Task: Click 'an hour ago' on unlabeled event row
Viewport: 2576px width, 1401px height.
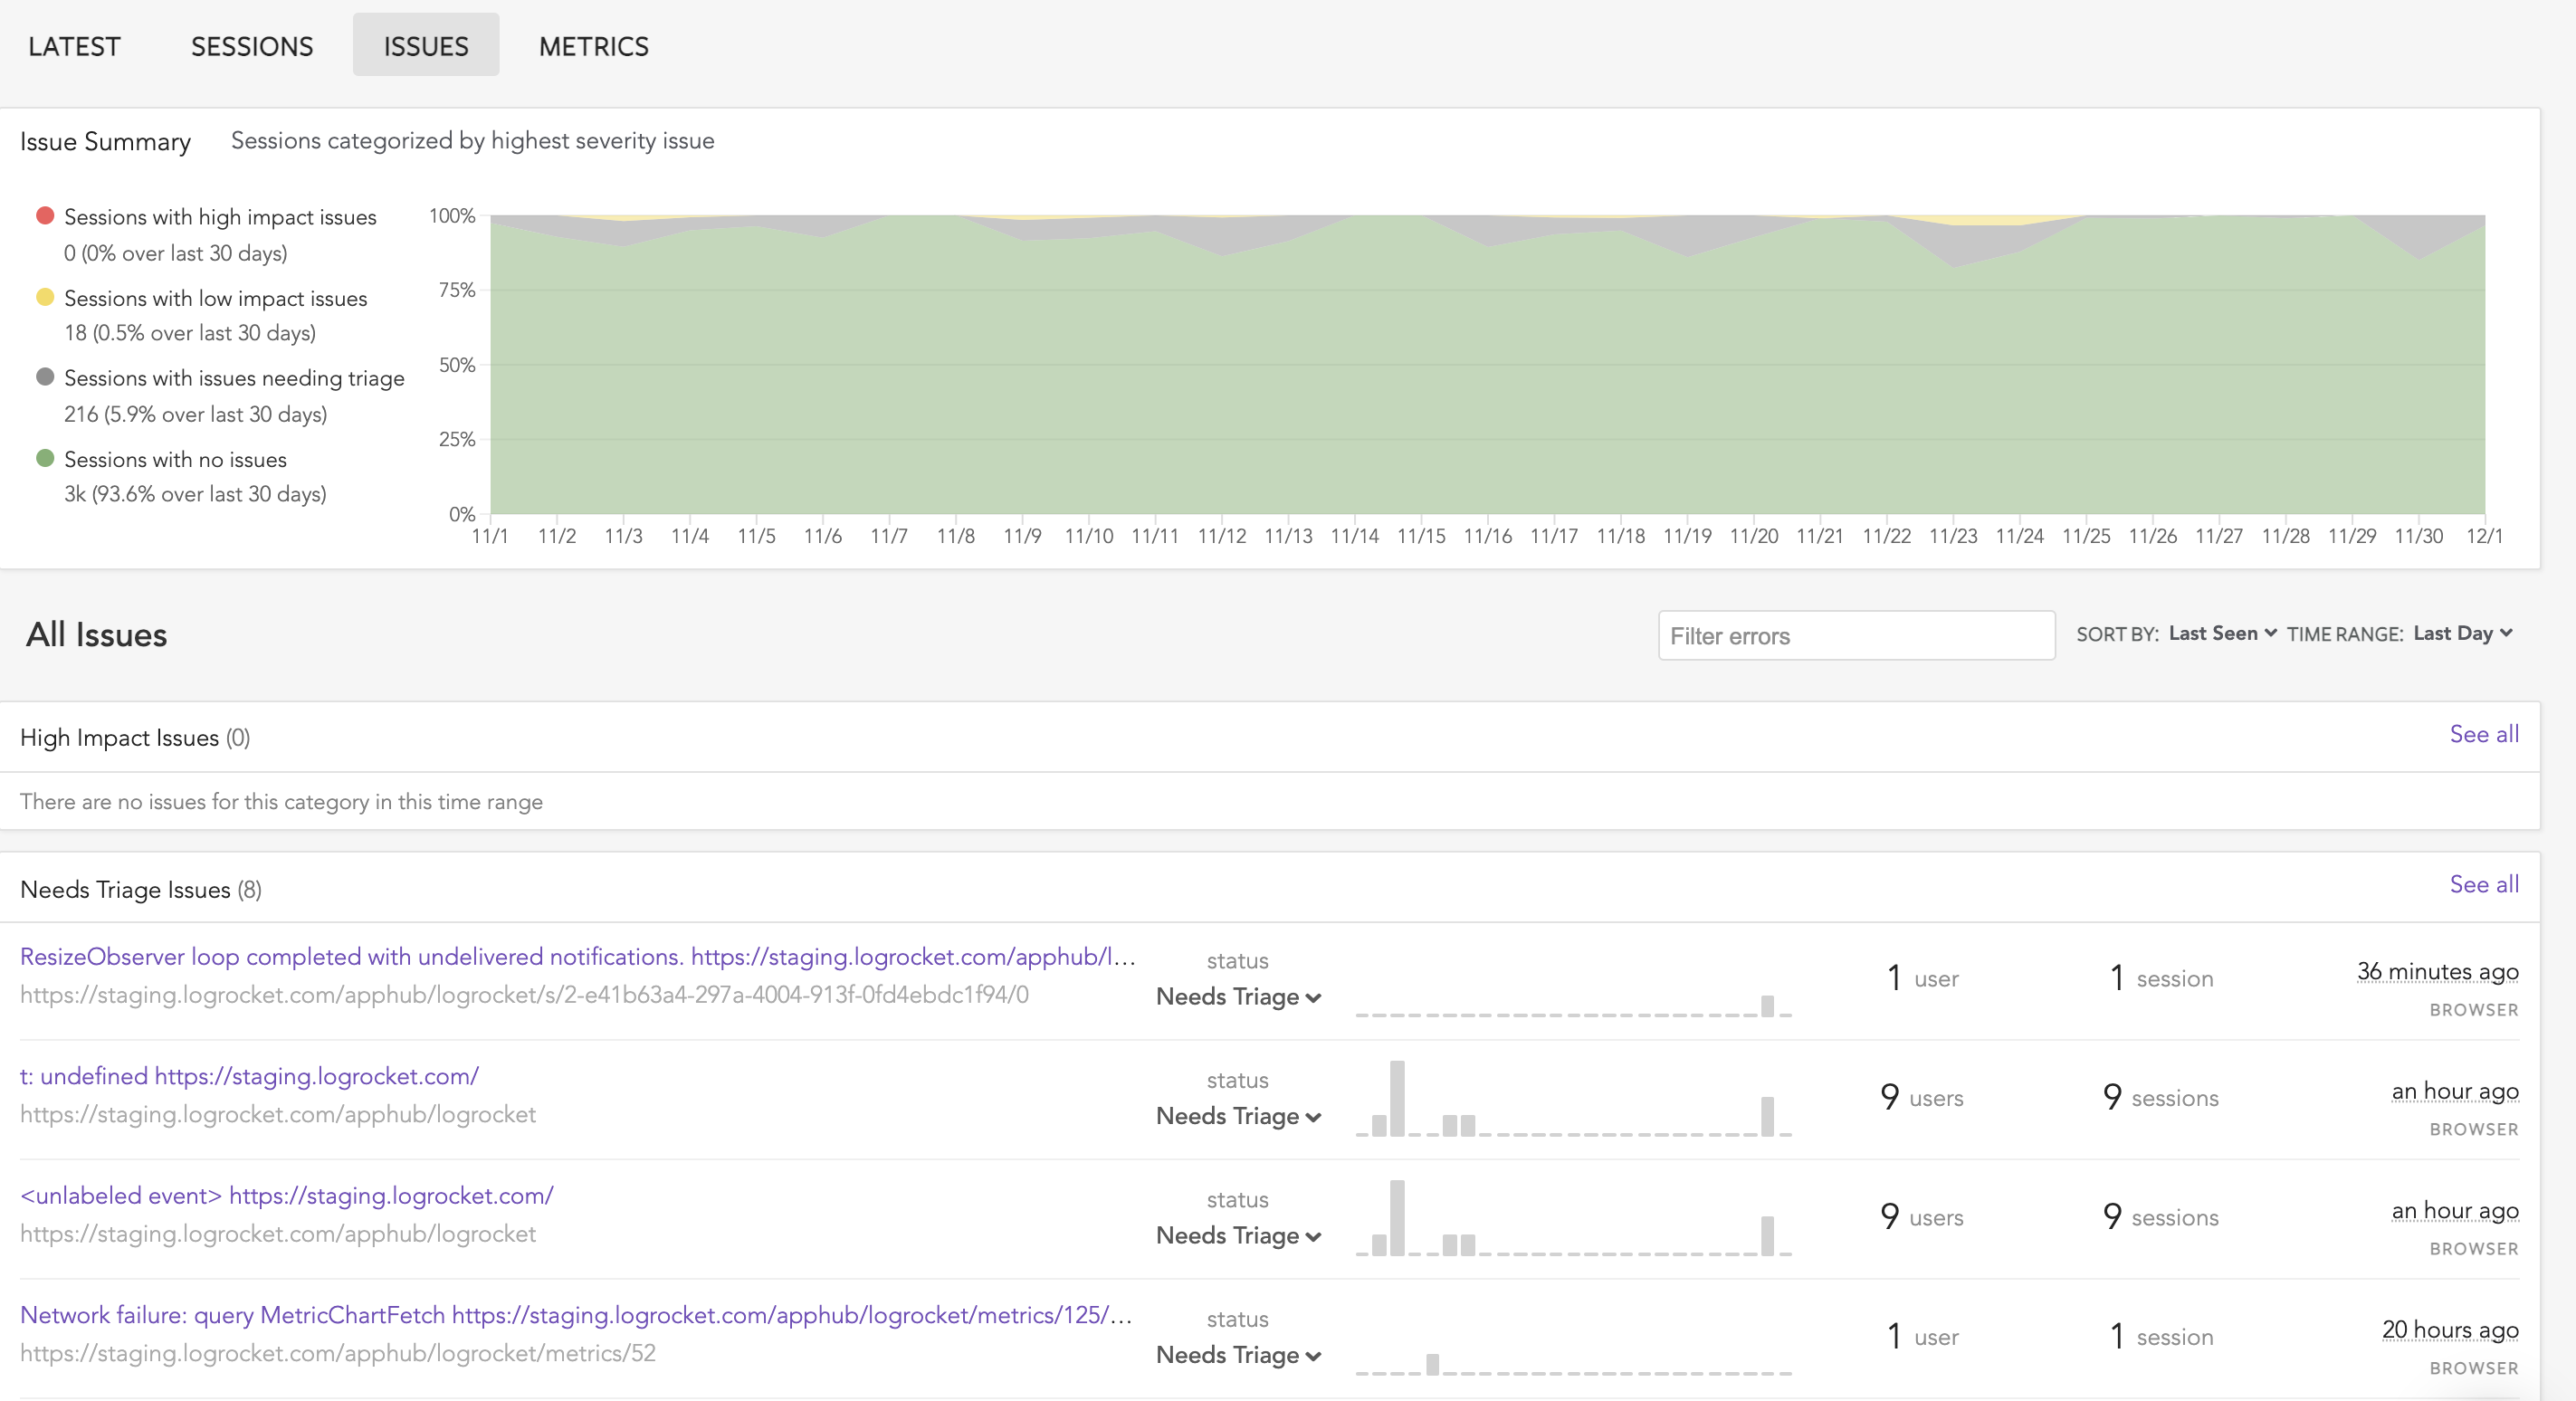Action: click(x=2455, y=1210)
